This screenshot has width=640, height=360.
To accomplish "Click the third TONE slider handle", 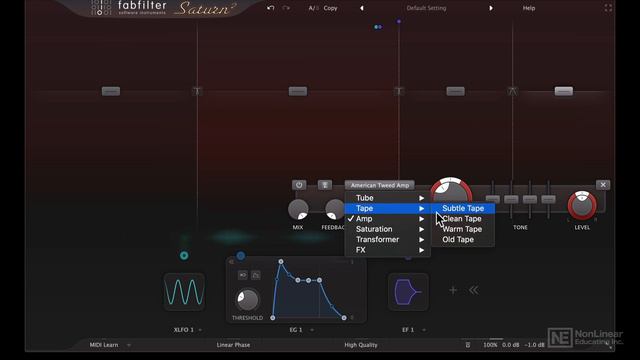I will pos(530,199).
